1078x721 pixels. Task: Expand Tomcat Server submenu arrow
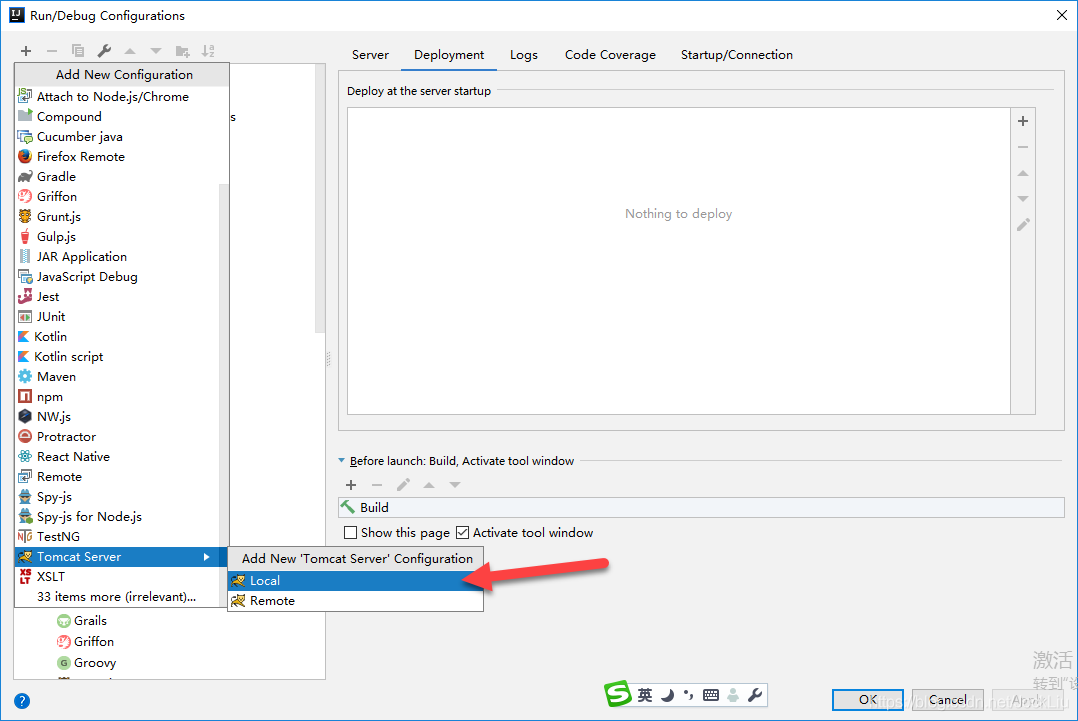206,557
